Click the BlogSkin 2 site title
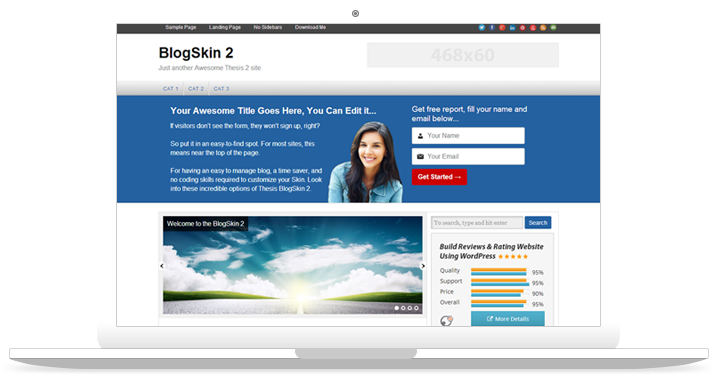 coord(196,53)
